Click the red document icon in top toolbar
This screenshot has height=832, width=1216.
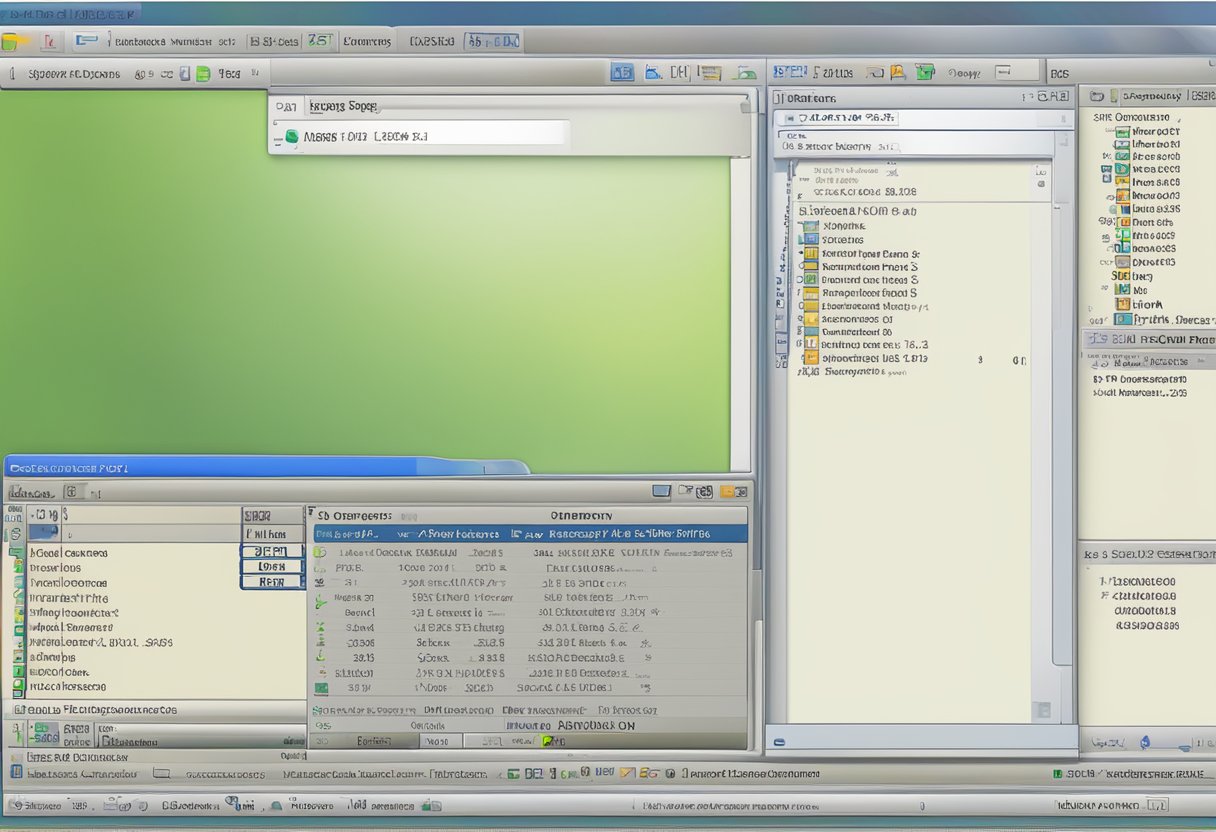pyautogui.click(x=48, y=41)
